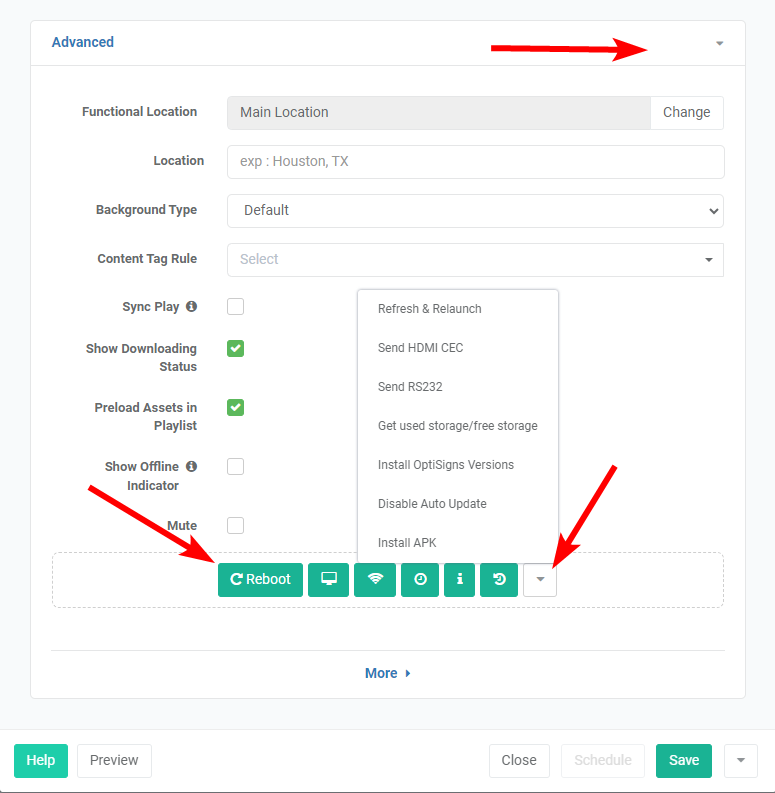Click the Location input field
The width and height of the screenshot is (775, 793).
tap(476, 162)
